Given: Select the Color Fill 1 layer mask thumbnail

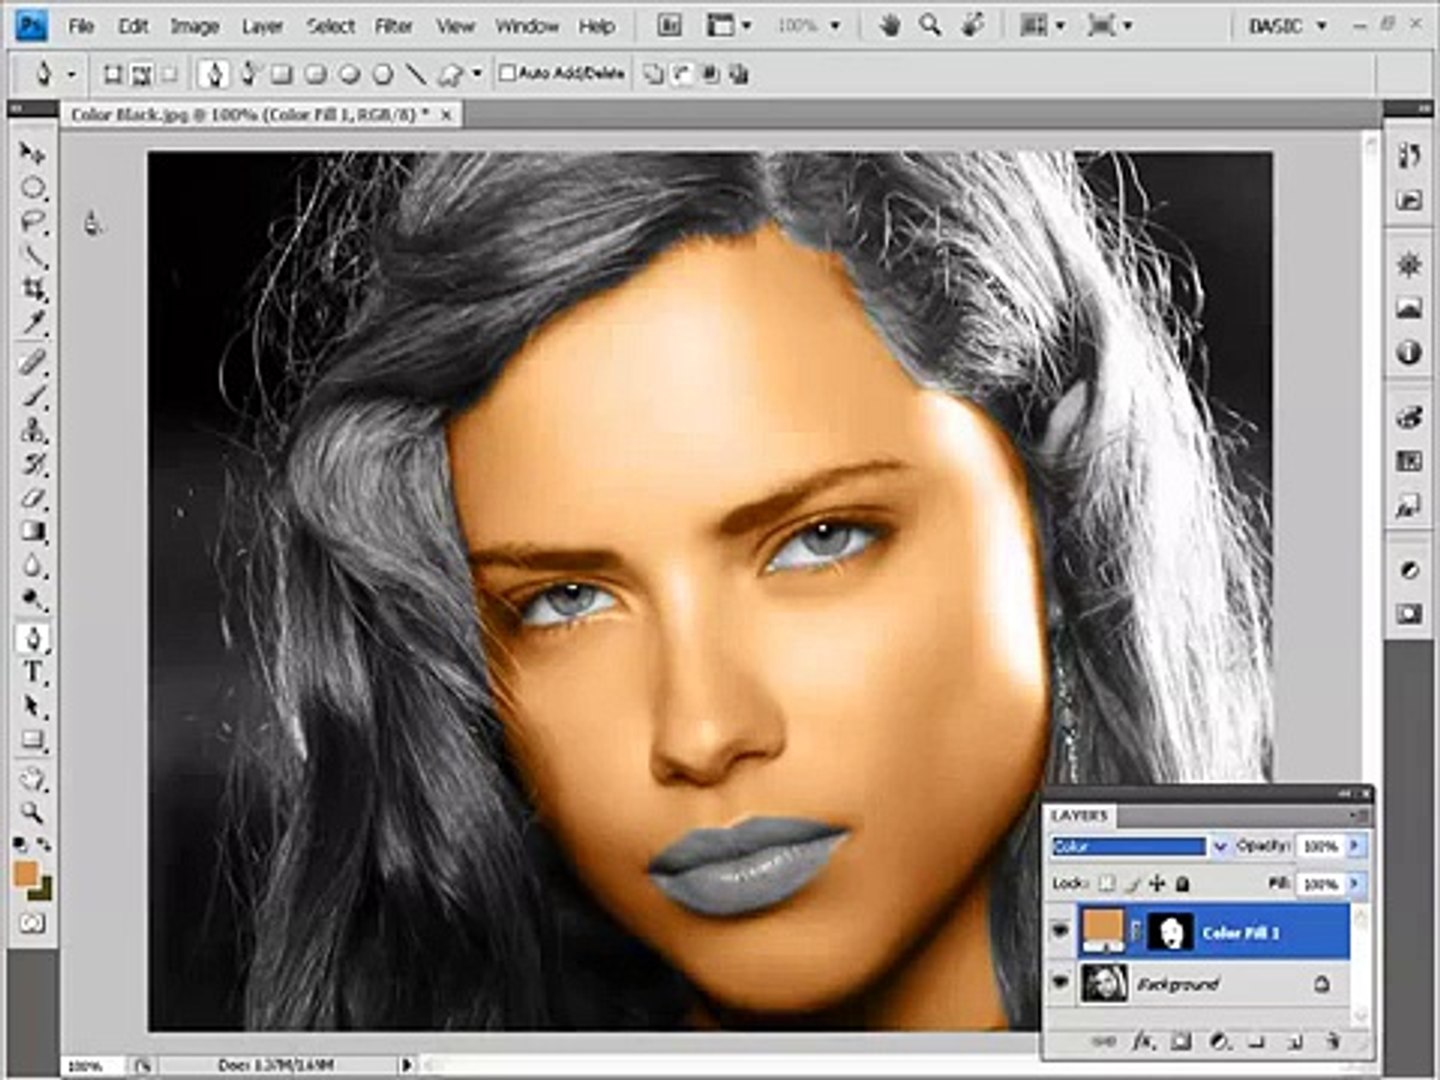Looking at the screenshot, I should (x=1168, y=932).
